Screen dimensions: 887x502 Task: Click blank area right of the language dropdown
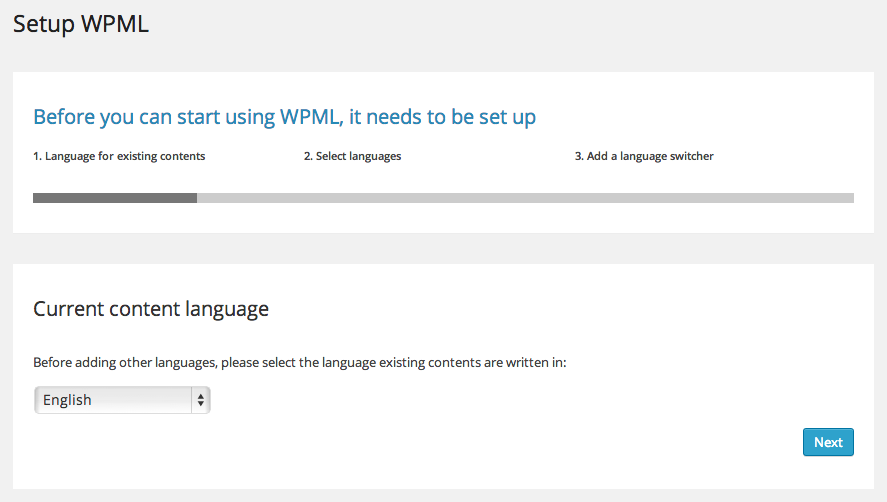click(450, 400)
